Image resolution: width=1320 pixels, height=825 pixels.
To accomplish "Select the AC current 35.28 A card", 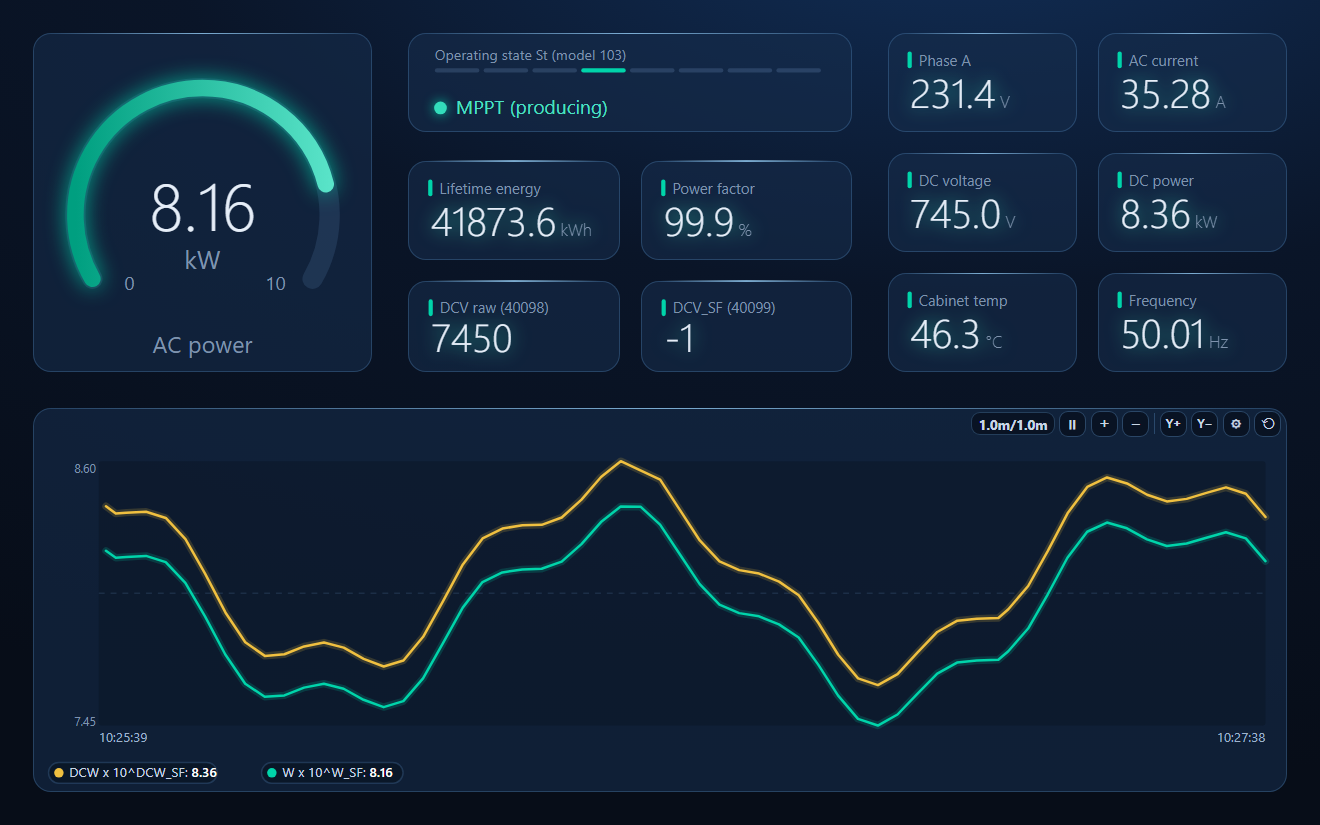I will (1192, 82).
